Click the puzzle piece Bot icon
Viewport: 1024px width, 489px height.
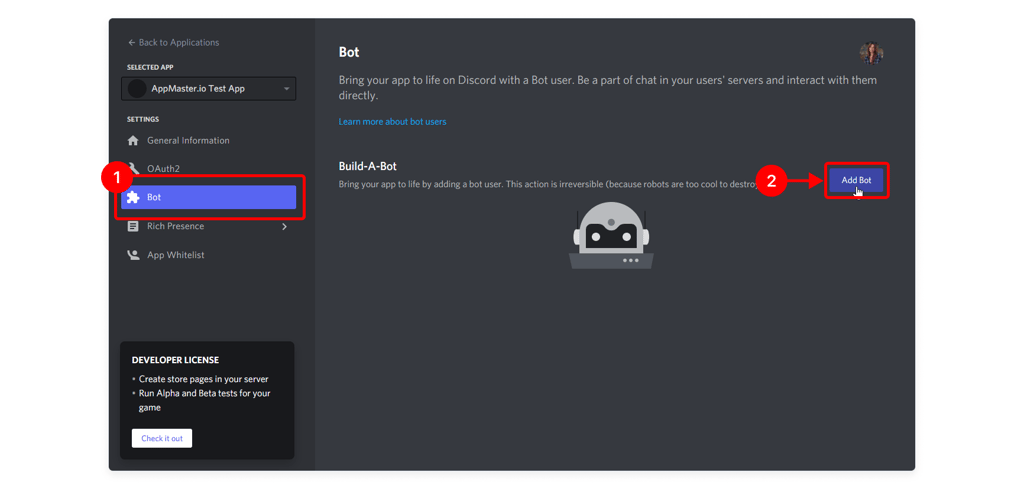(133, 198)
